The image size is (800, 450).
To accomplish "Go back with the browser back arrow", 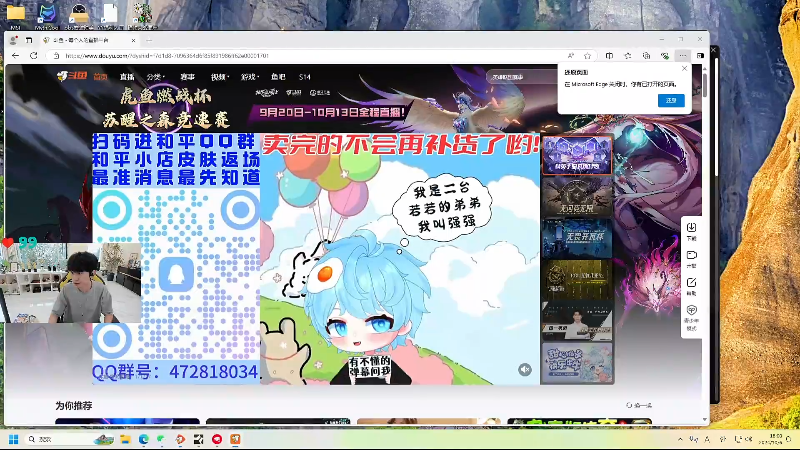I will (x=15, y=56).
